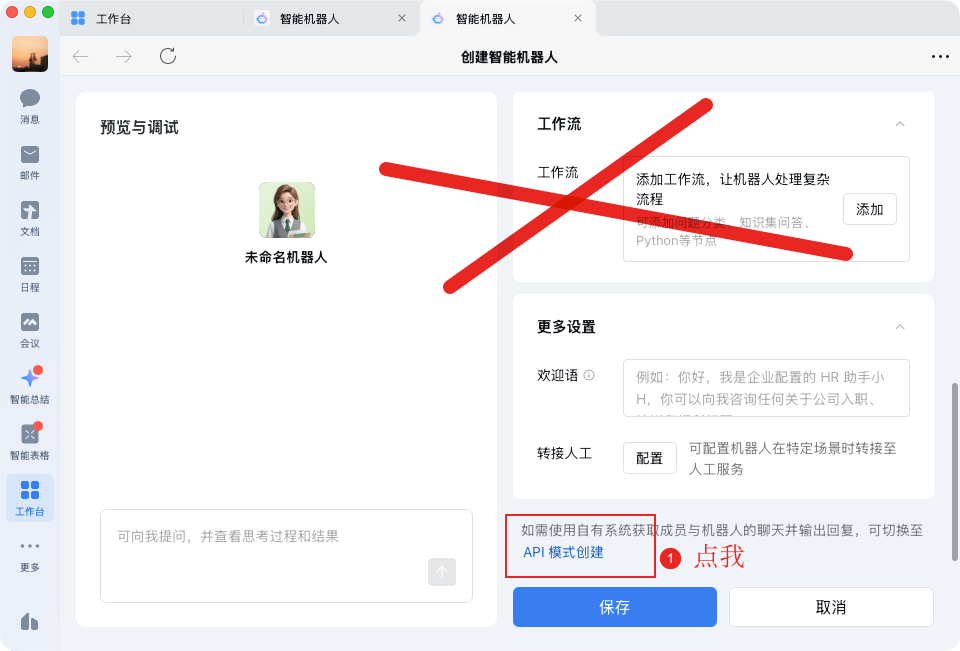Screen dimensions: 960x651
Task: Open Meetings (会议) in sidebar
Action: pos(30,329)
